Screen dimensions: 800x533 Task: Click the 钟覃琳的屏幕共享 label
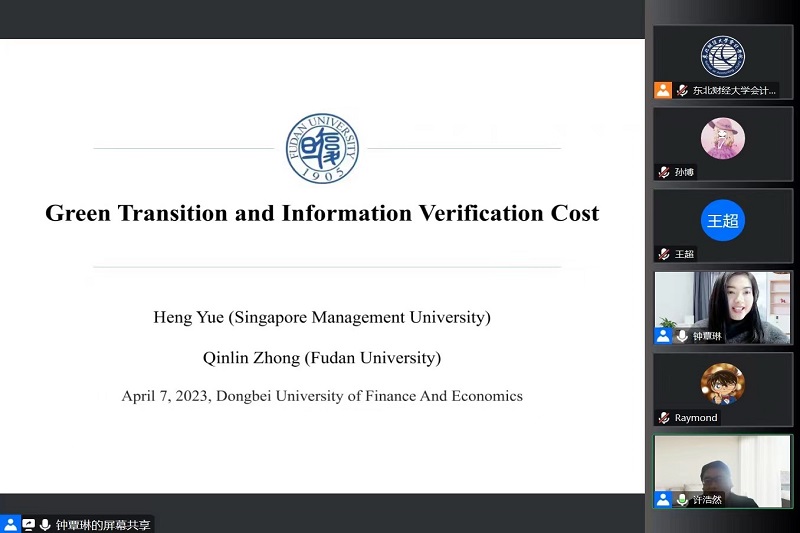pyautogui.click(x=103, y=524)
